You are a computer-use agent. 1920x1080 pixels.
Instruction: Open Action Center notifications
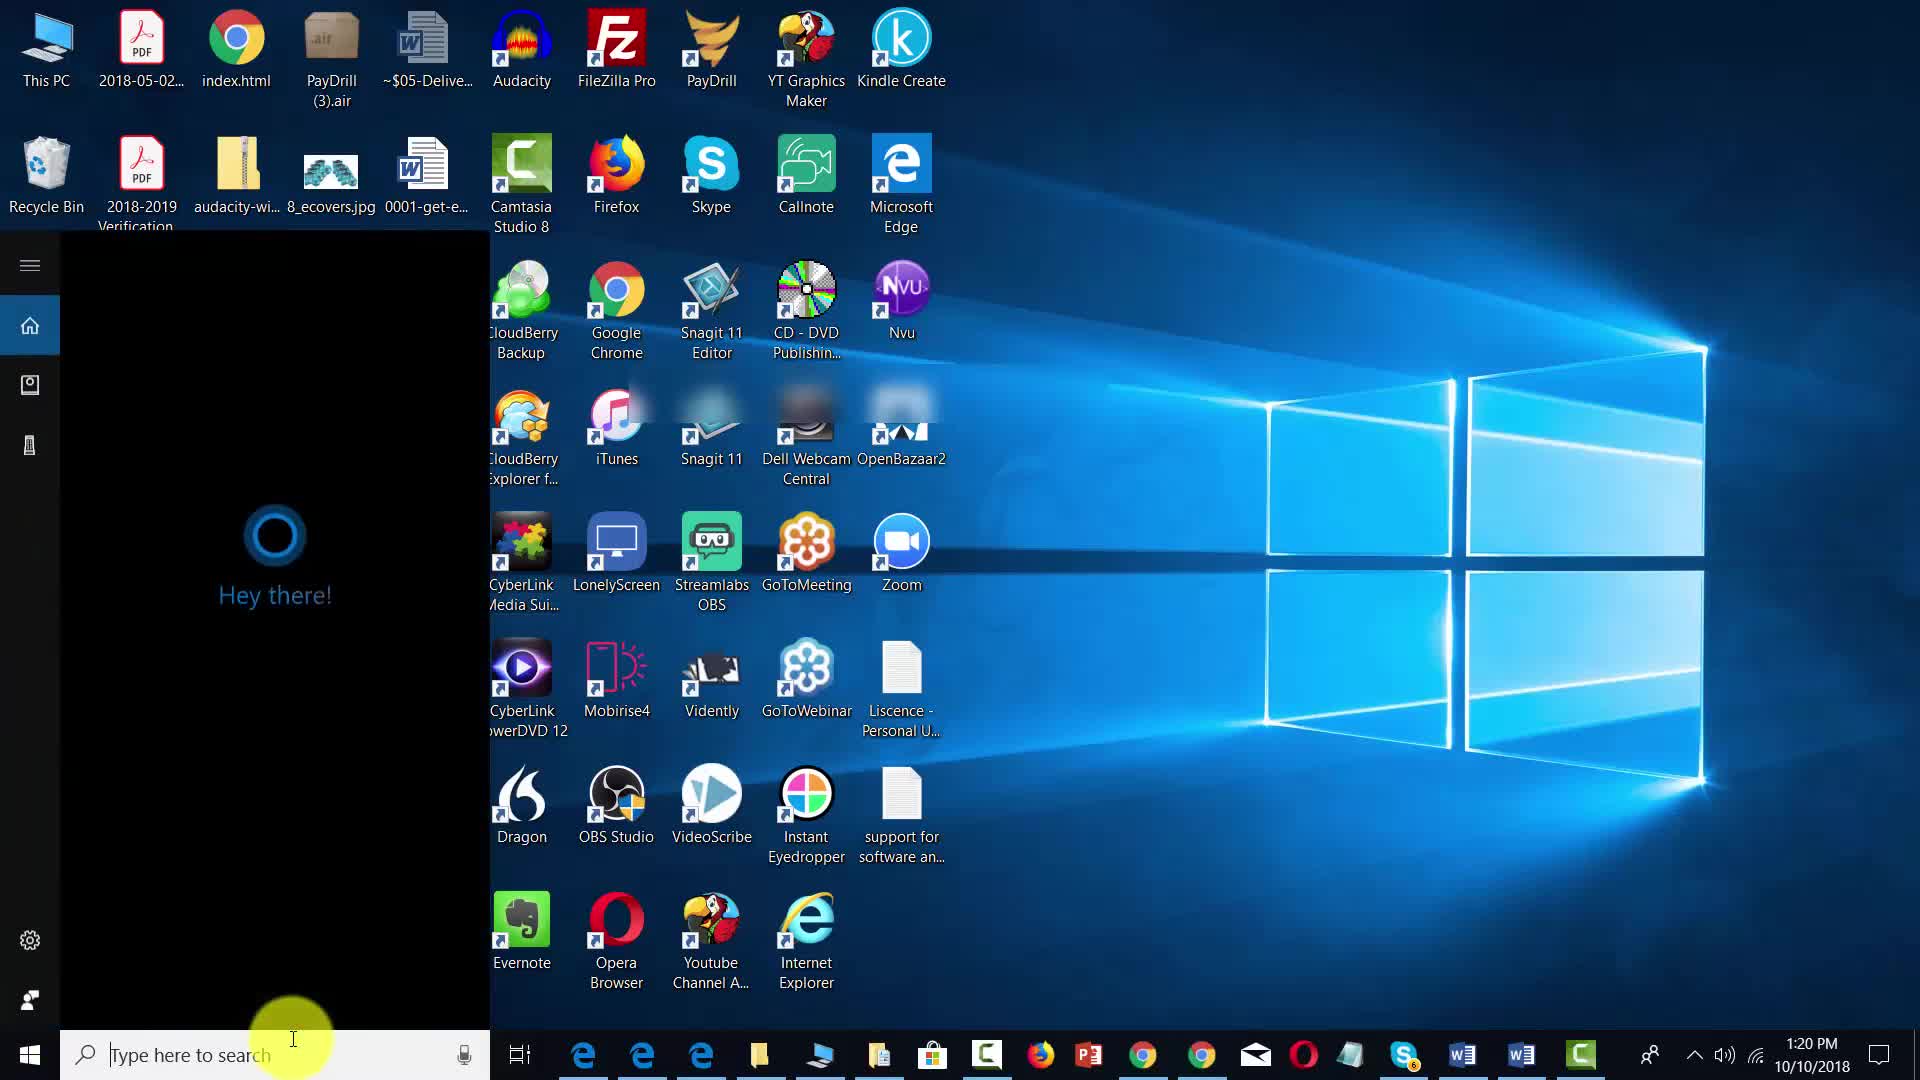tap(1879, 1055)
